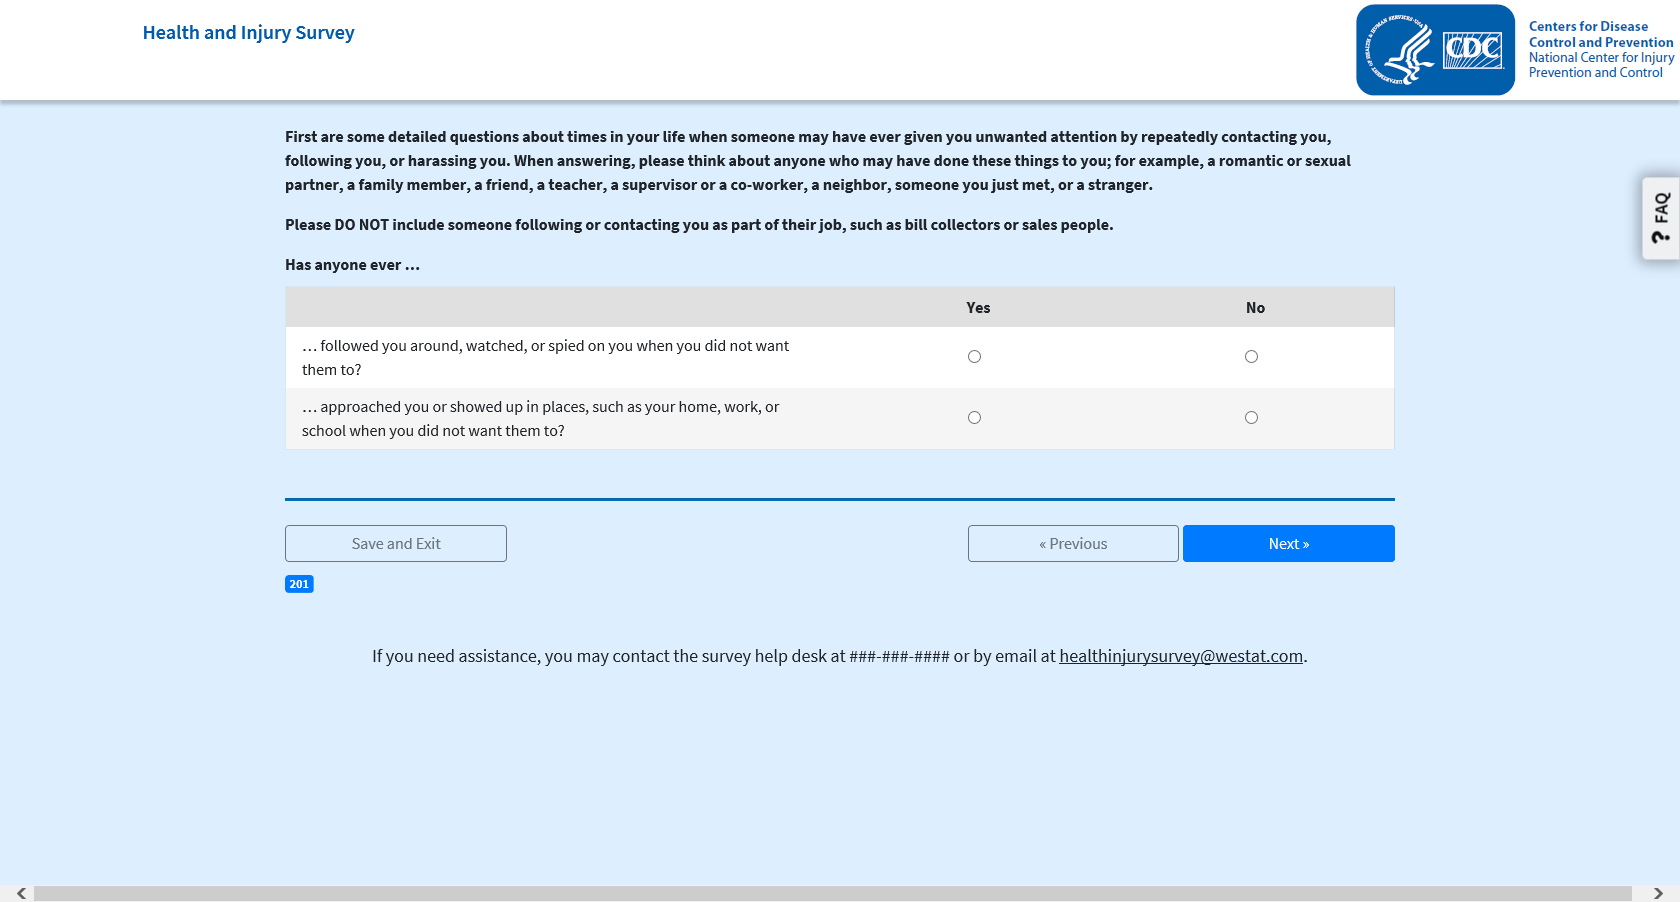This screenshot has height=902, width=1680.
Task: Open the healthinjurysurvey@westat.com email link
Action: pos(1181,656)
